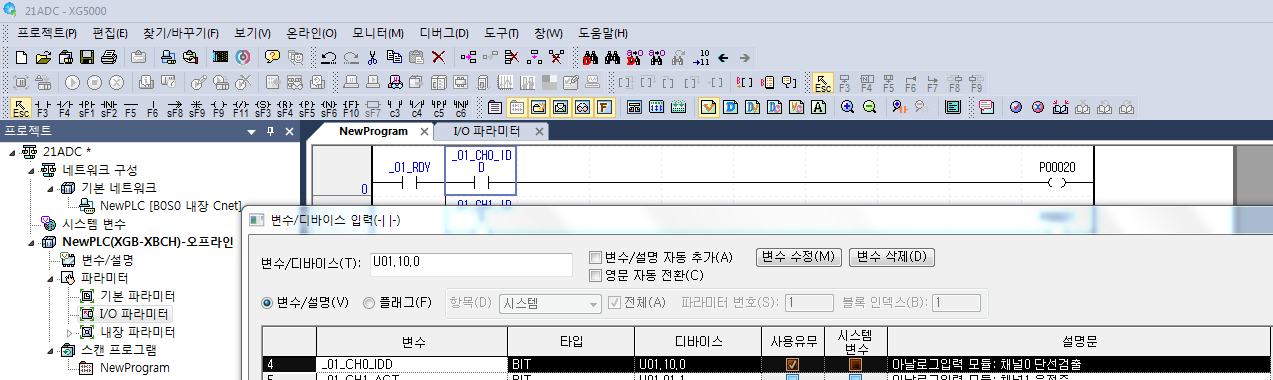The height and width of the screenshot is (380, 1273).
Task: Expand the 내장 파라미터 tree node
Action: click(x=69, y=332)
